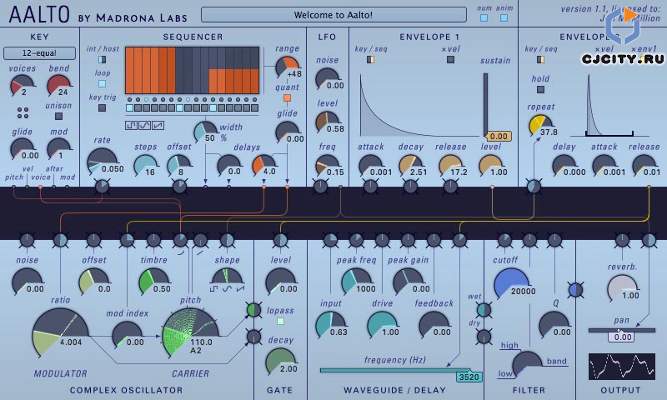Screen dimensions: 667x400
Task: Click the sequencer offset dial showing 8
Action: coord(178,165)
